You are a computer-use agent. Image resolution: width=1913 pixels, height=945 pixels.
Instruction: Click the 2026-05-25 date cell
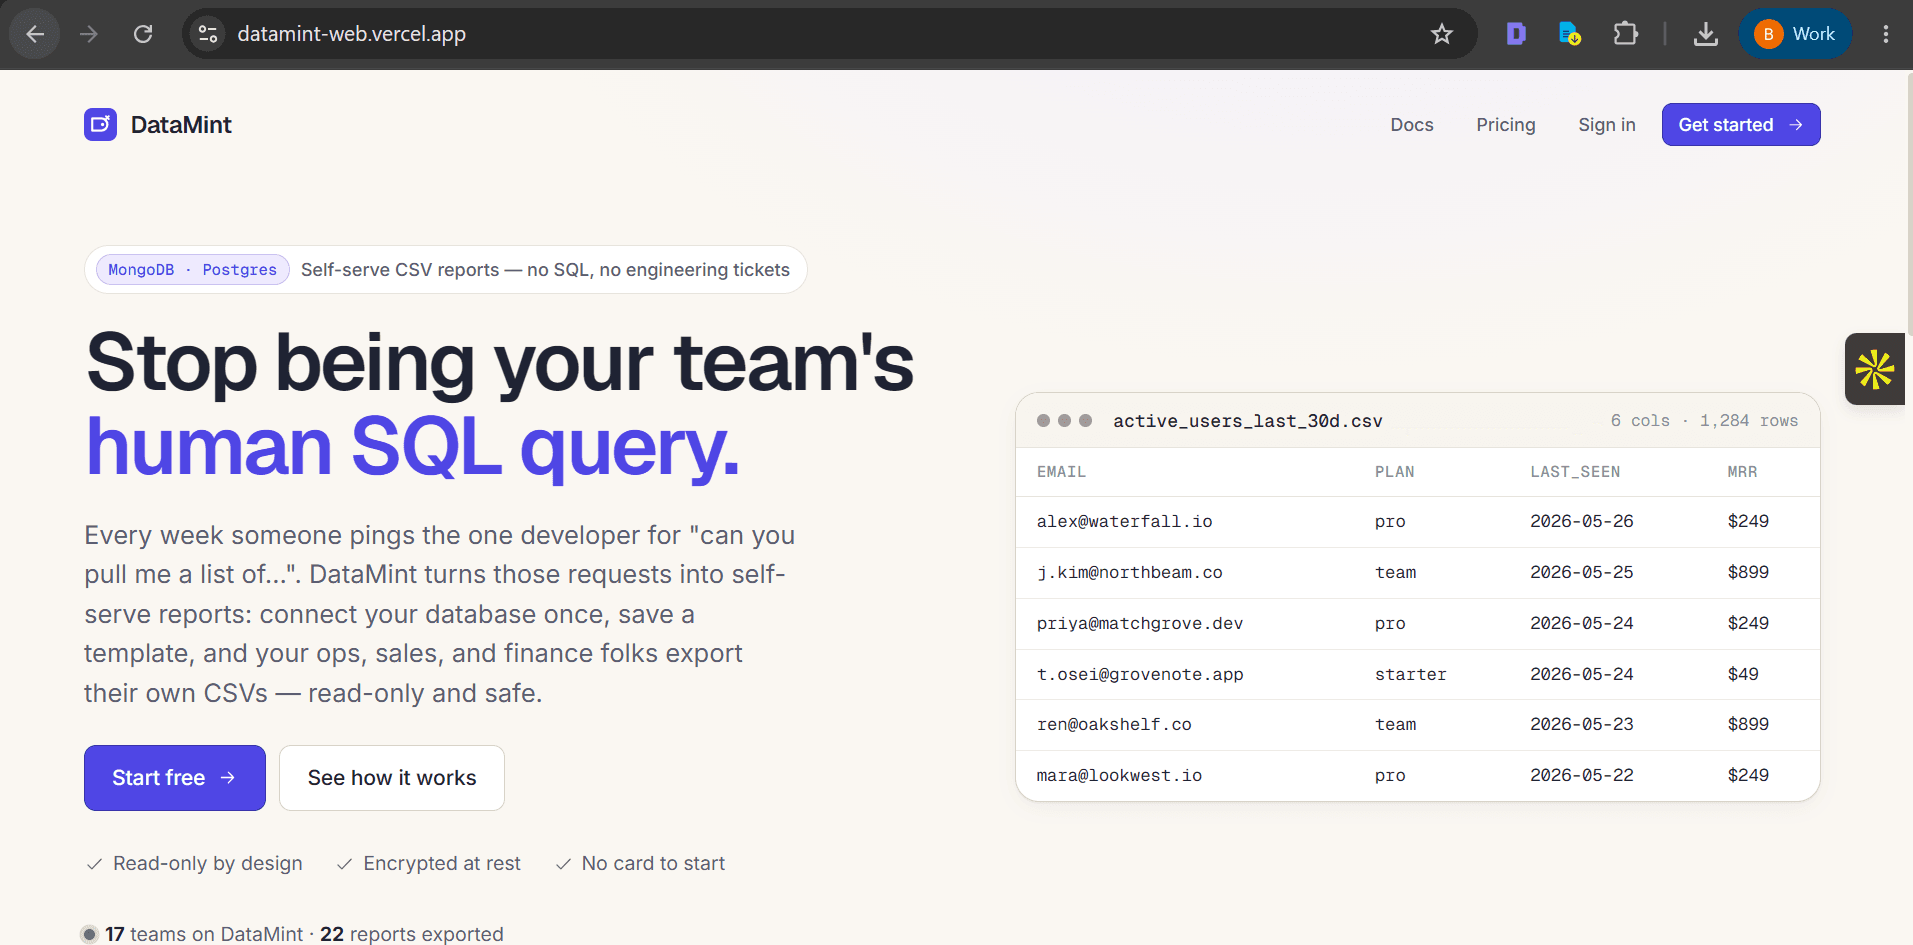coord(1581,573)
